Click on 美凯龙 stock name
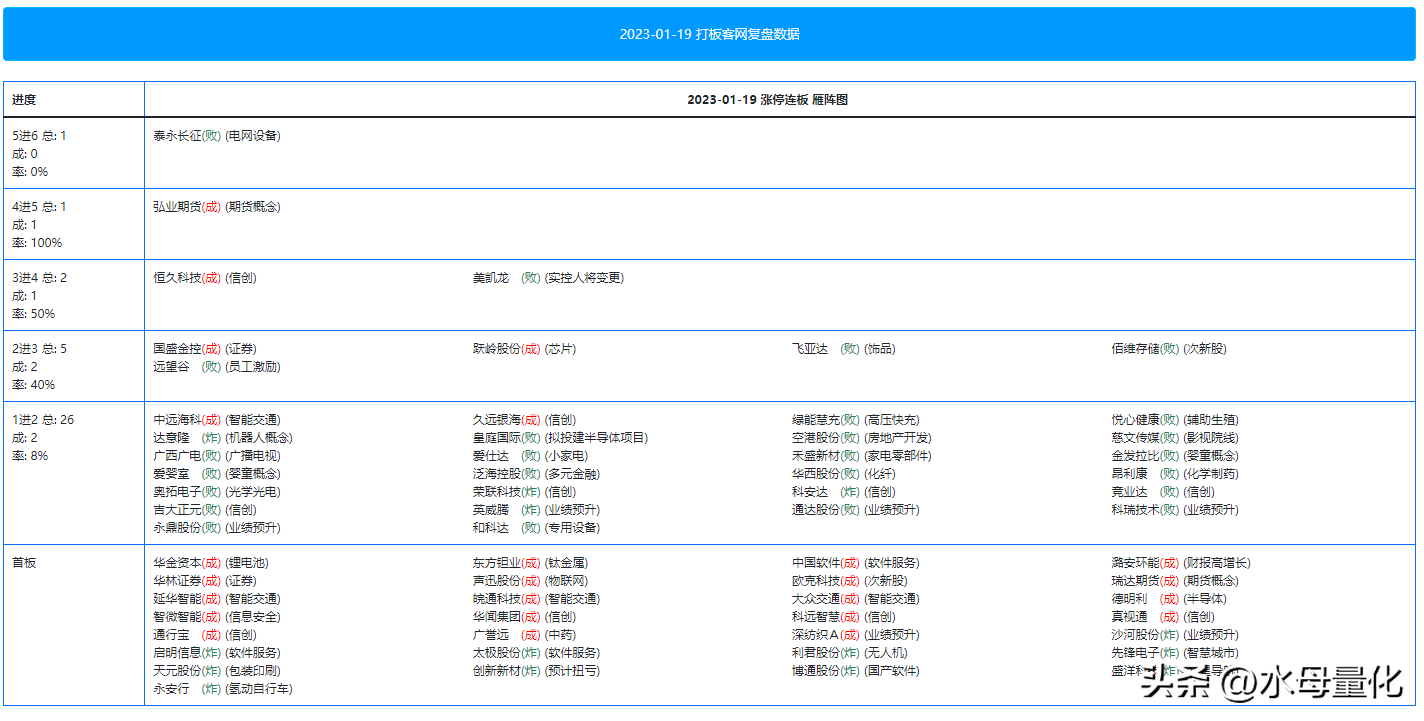Viewport: 1424px width, 721px height. [491, 278]
